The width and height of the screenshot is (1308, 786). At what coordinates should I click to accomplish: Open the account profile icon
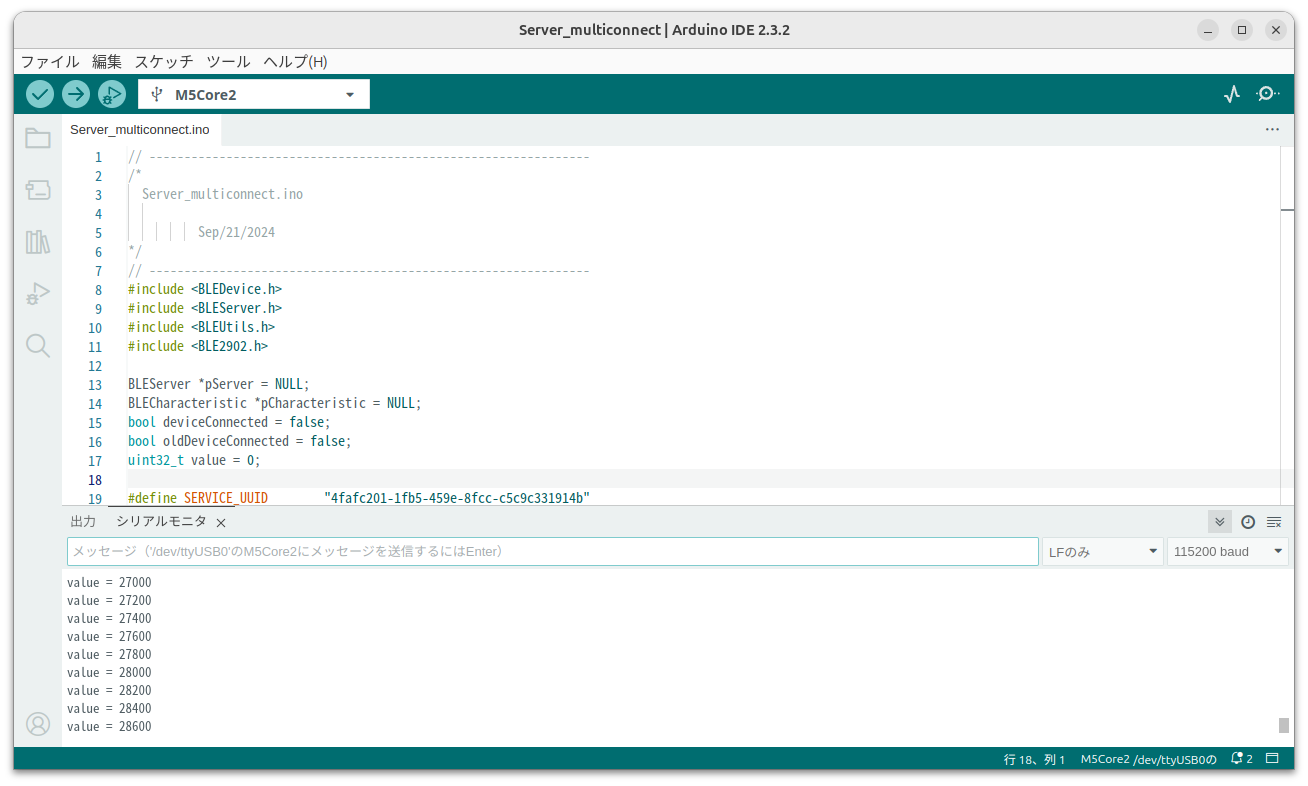pos(38,724)
